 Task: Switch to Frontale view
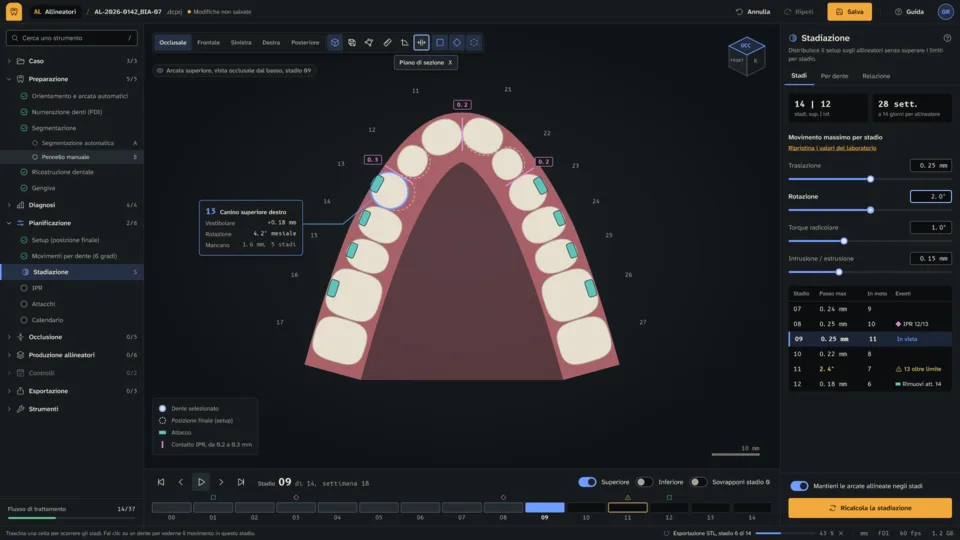[x=208, y=43]
